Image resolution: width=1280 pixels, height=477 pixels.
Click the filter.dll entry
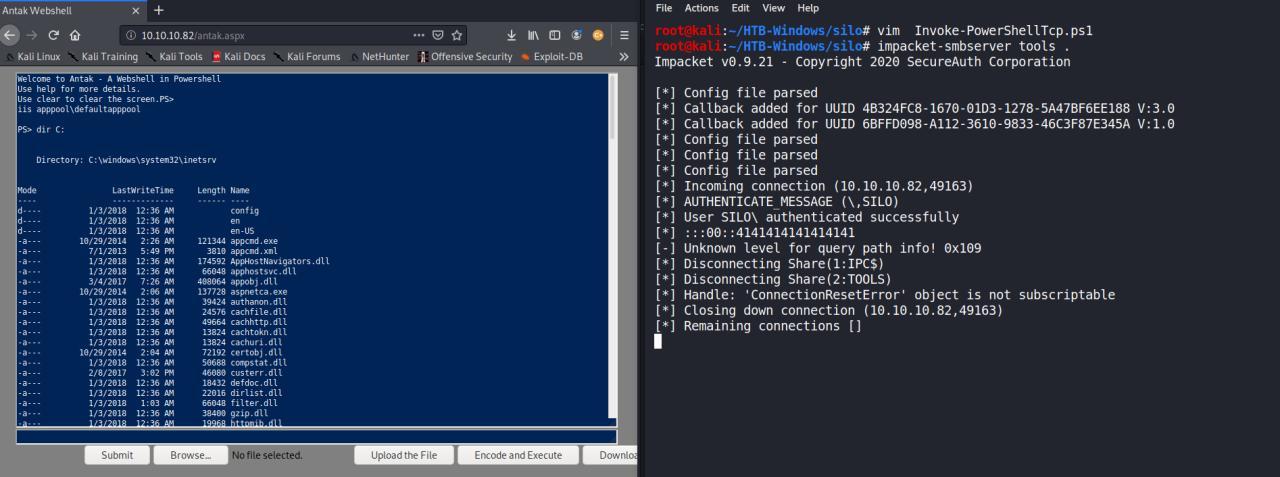[254, 401]
